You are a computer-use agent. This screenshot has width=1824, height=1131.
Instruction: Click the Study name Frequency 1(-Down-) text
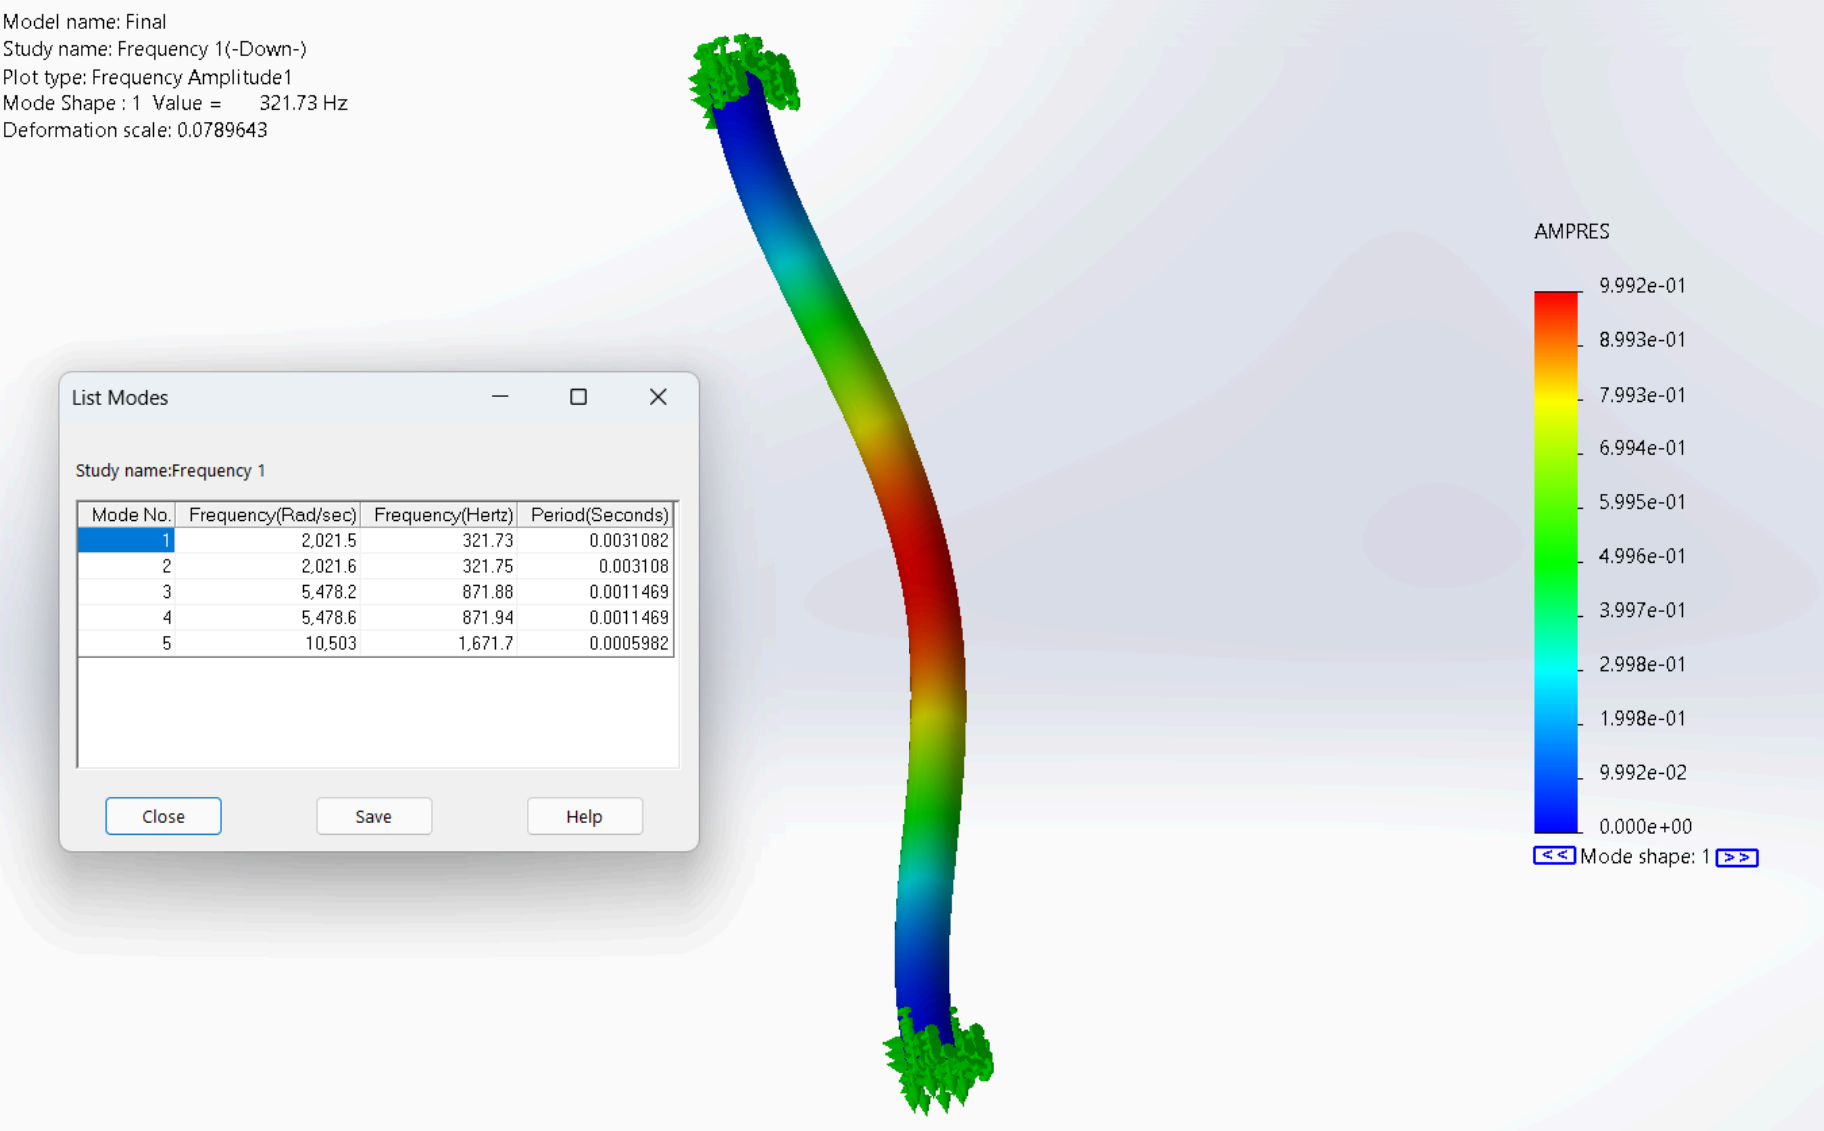click(155, 49)
